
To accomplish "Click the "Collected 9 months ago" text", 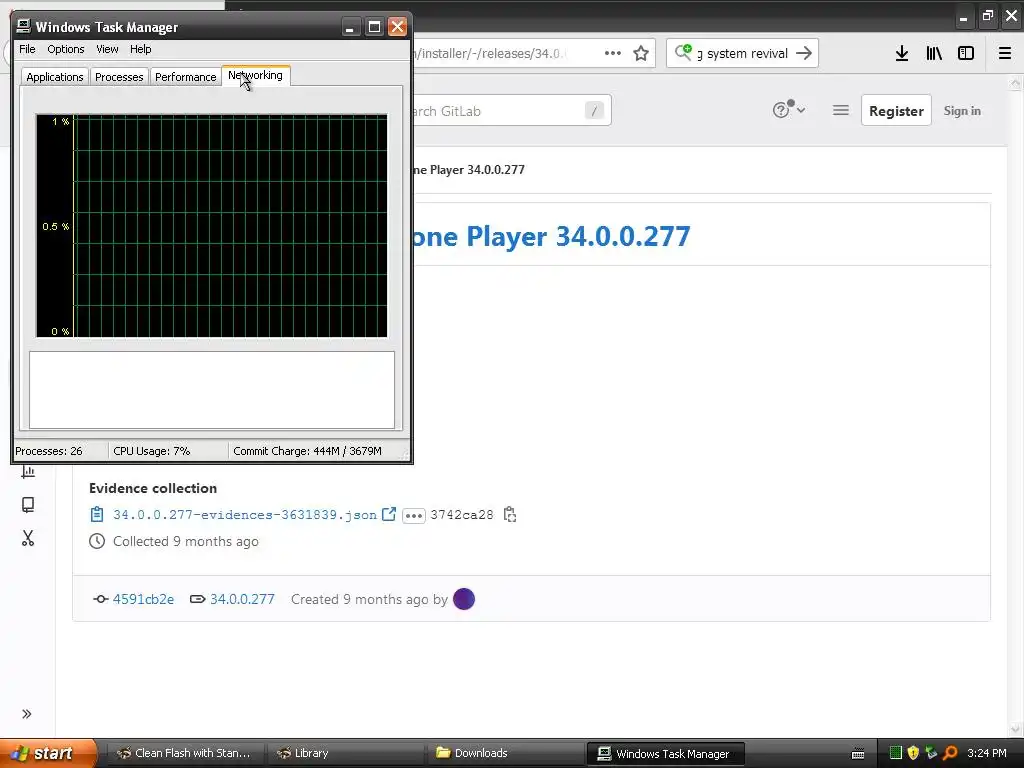I will 185,541.
